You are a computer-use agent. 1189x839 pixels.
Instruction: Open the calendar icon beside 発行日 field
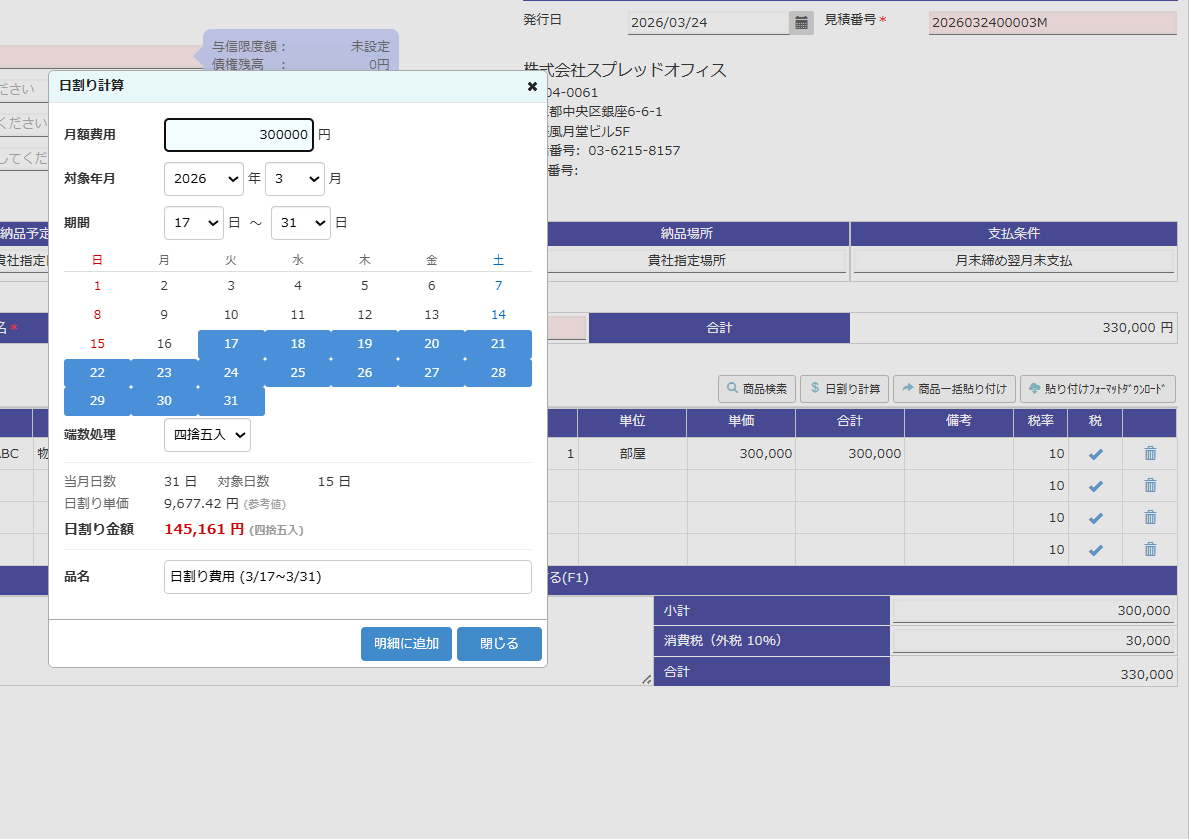(x=801, y=21)
